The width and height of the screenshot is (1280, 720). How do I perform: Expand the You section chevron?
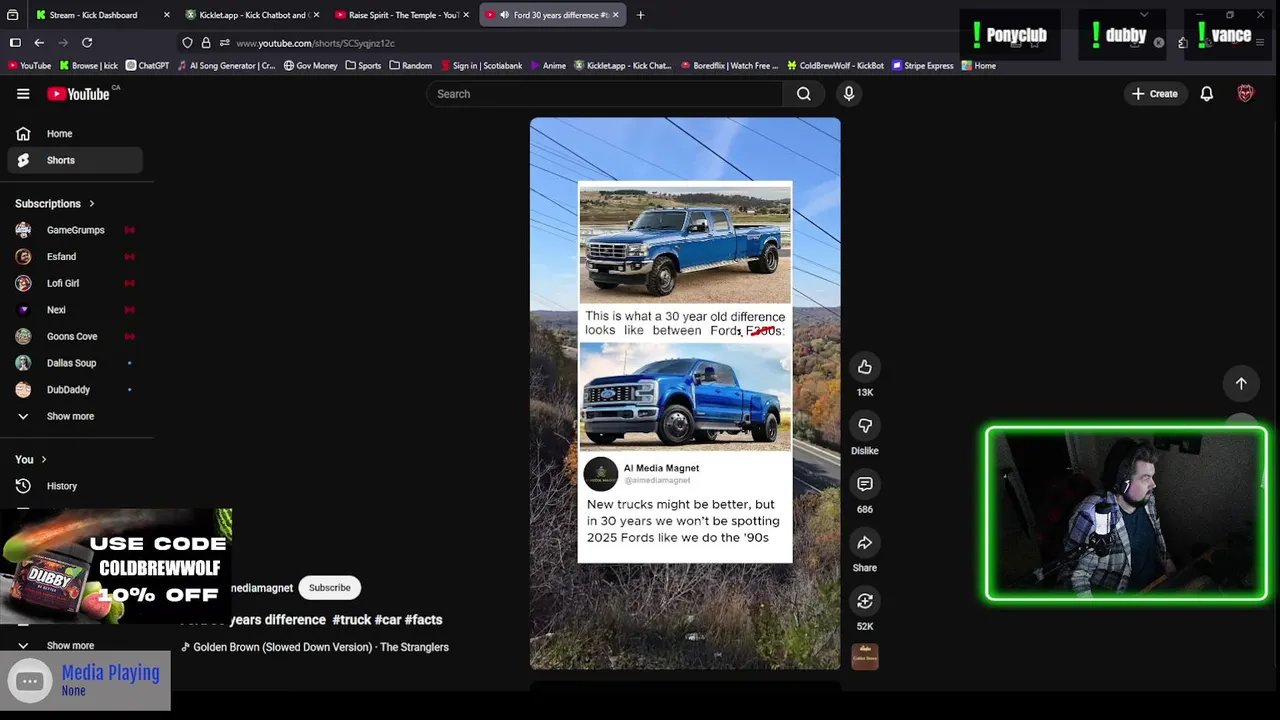(x=44, y=459)
